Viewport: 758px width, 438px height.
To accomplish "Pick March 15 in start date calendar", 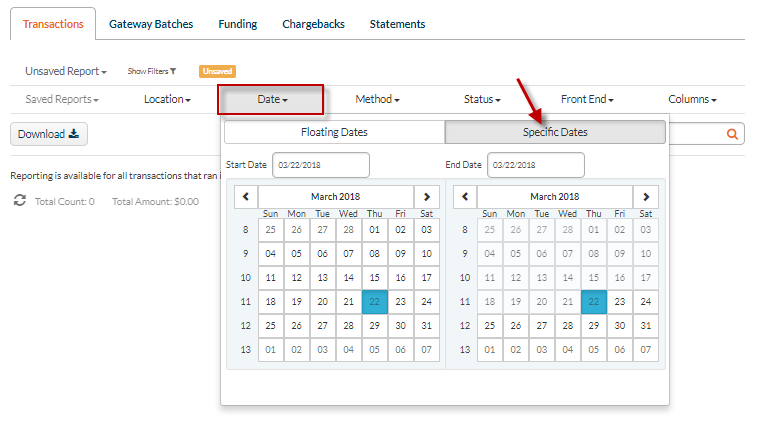I will 374,278.
